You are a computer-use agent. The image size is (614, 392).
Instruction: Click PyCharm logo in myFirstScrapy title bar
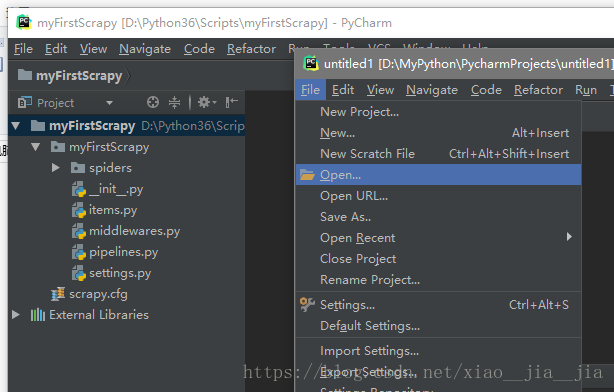point(24,22)
